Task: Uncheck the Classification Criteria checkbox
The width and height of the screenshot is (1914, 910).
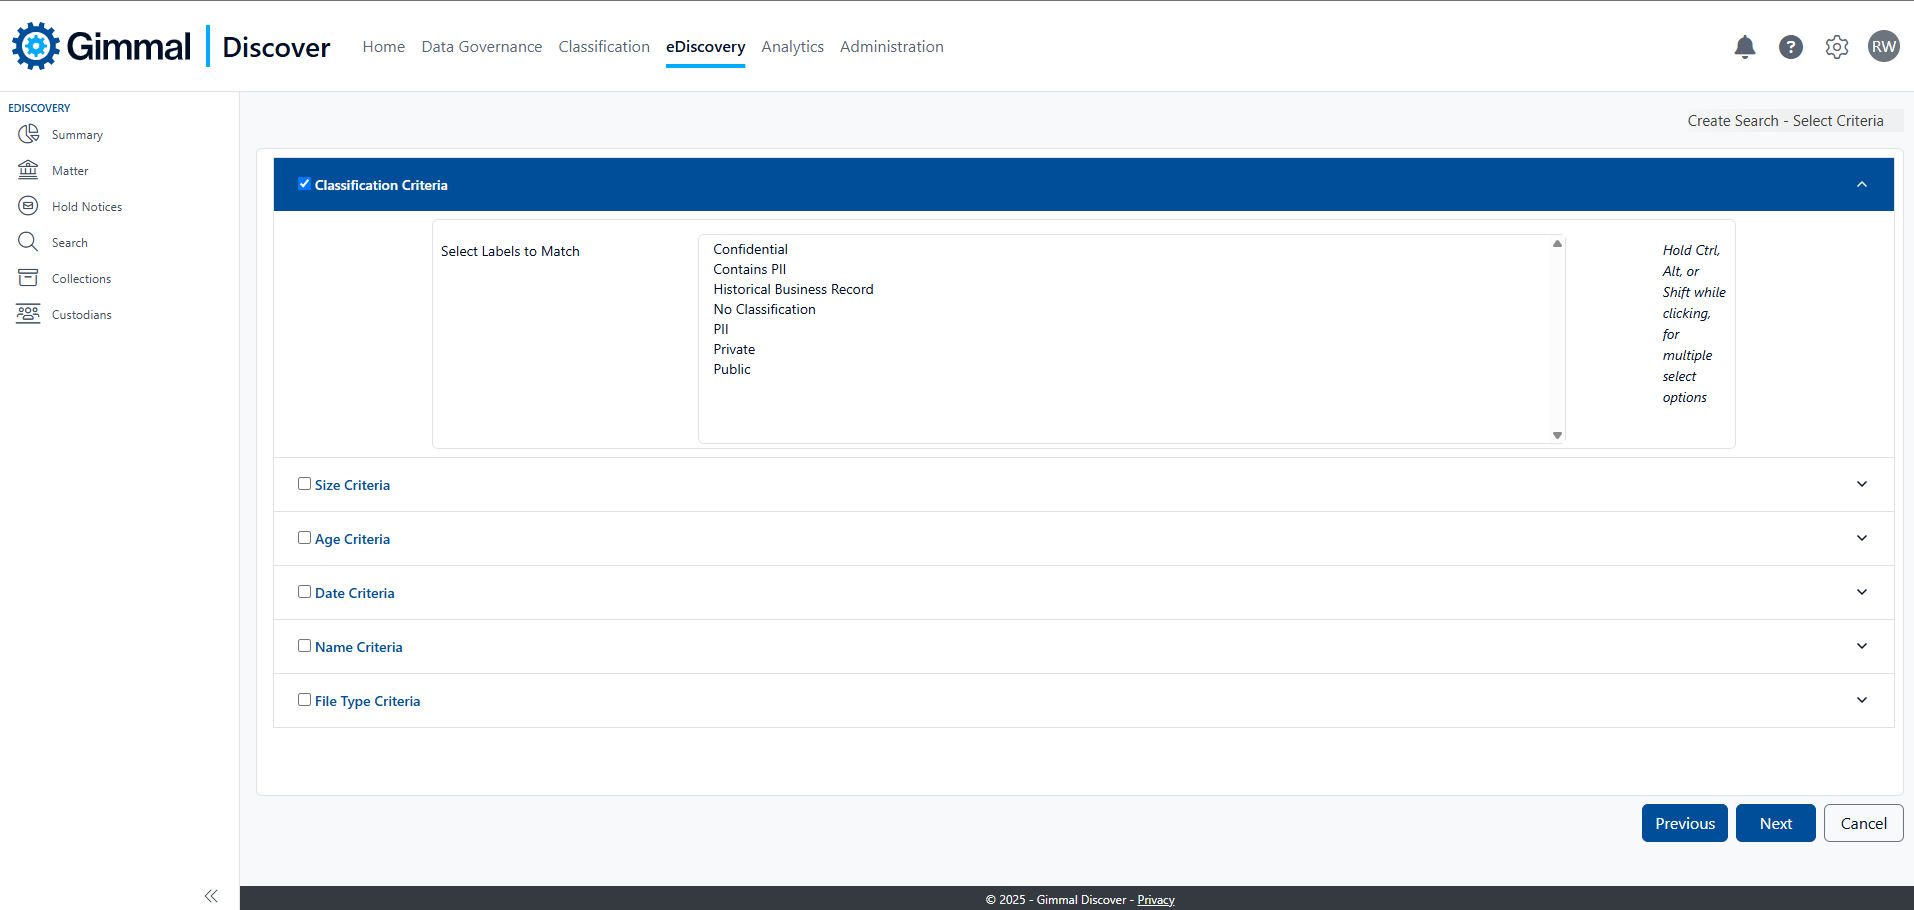Action: pyautogui.click(x=304, y=184)
